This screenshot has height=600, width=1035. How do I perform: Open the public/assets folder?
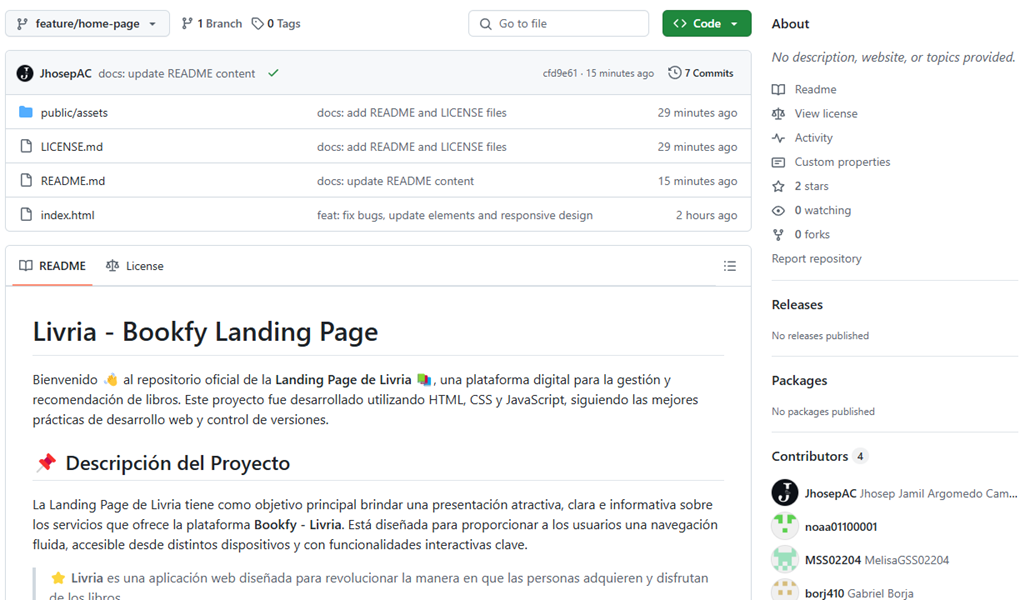click(74, 113)
